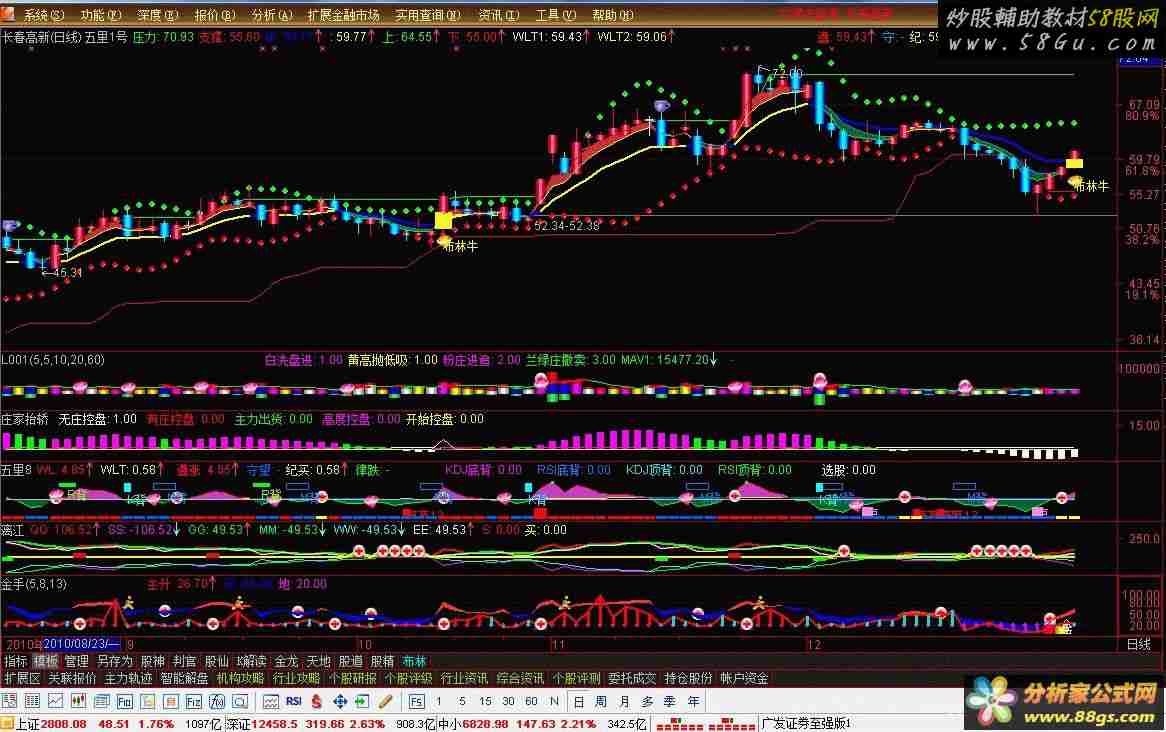Open the f(x) formula manager icon
This screenshot has height=732, width=1166.
tap(216, 701)
